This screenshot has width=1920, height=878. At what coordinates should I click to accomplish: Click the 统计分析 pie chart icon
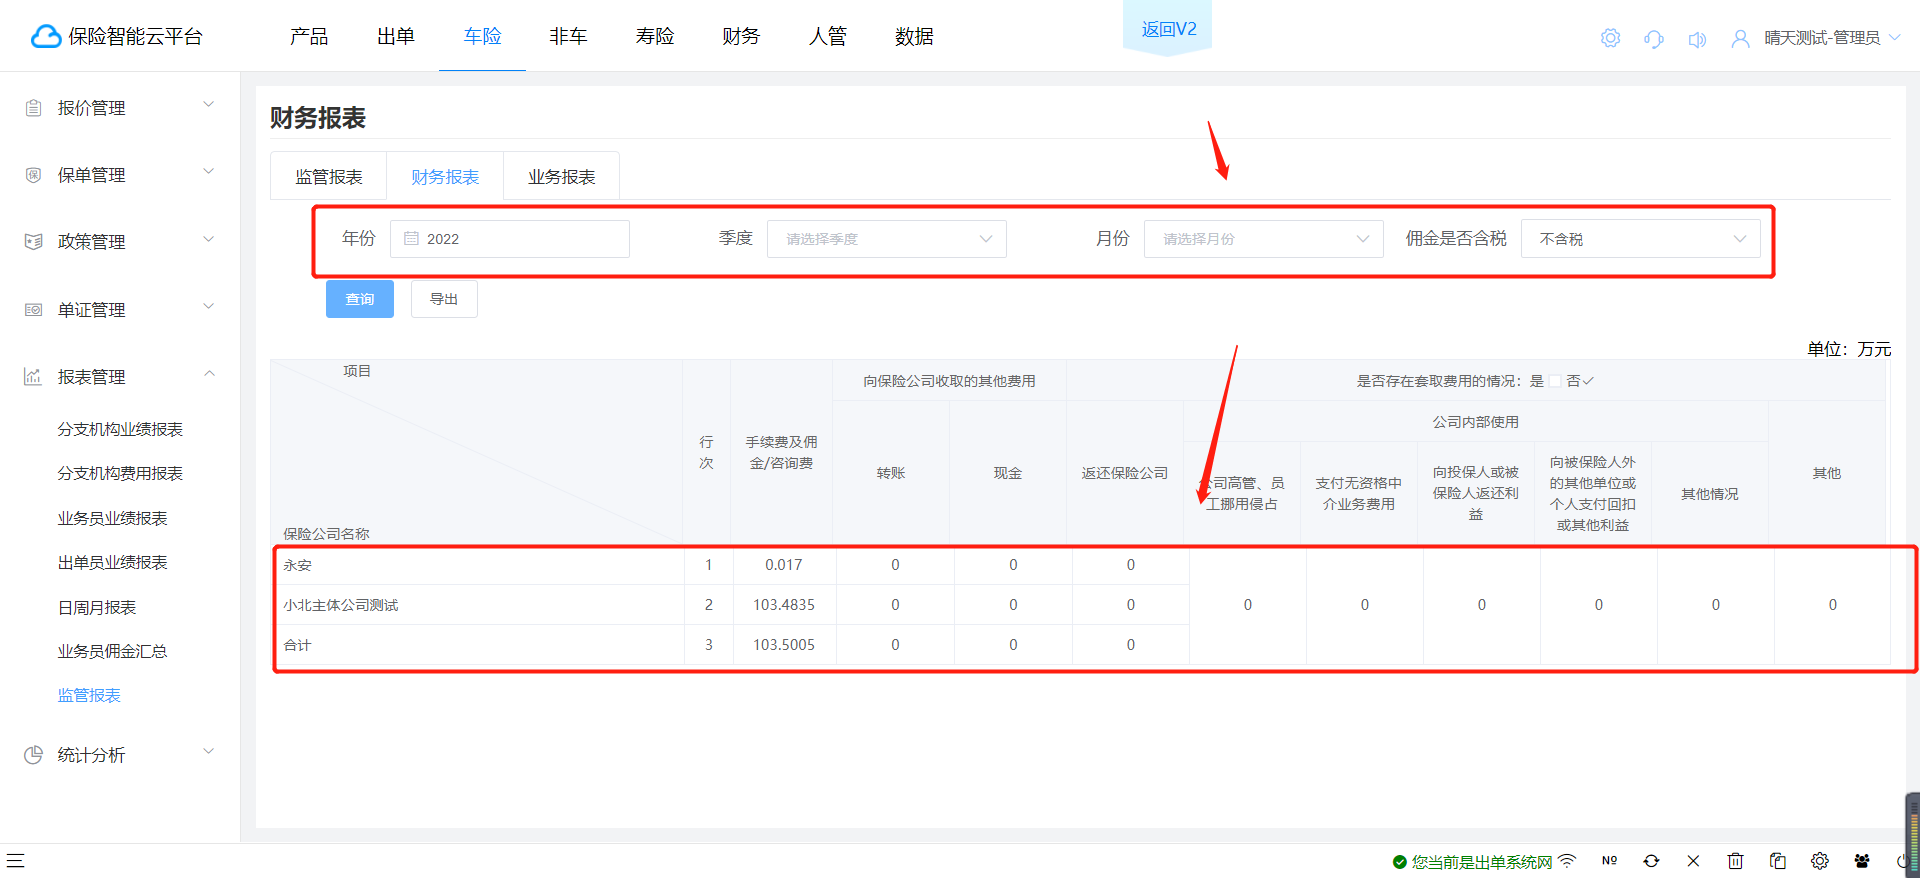click(33, 755)
